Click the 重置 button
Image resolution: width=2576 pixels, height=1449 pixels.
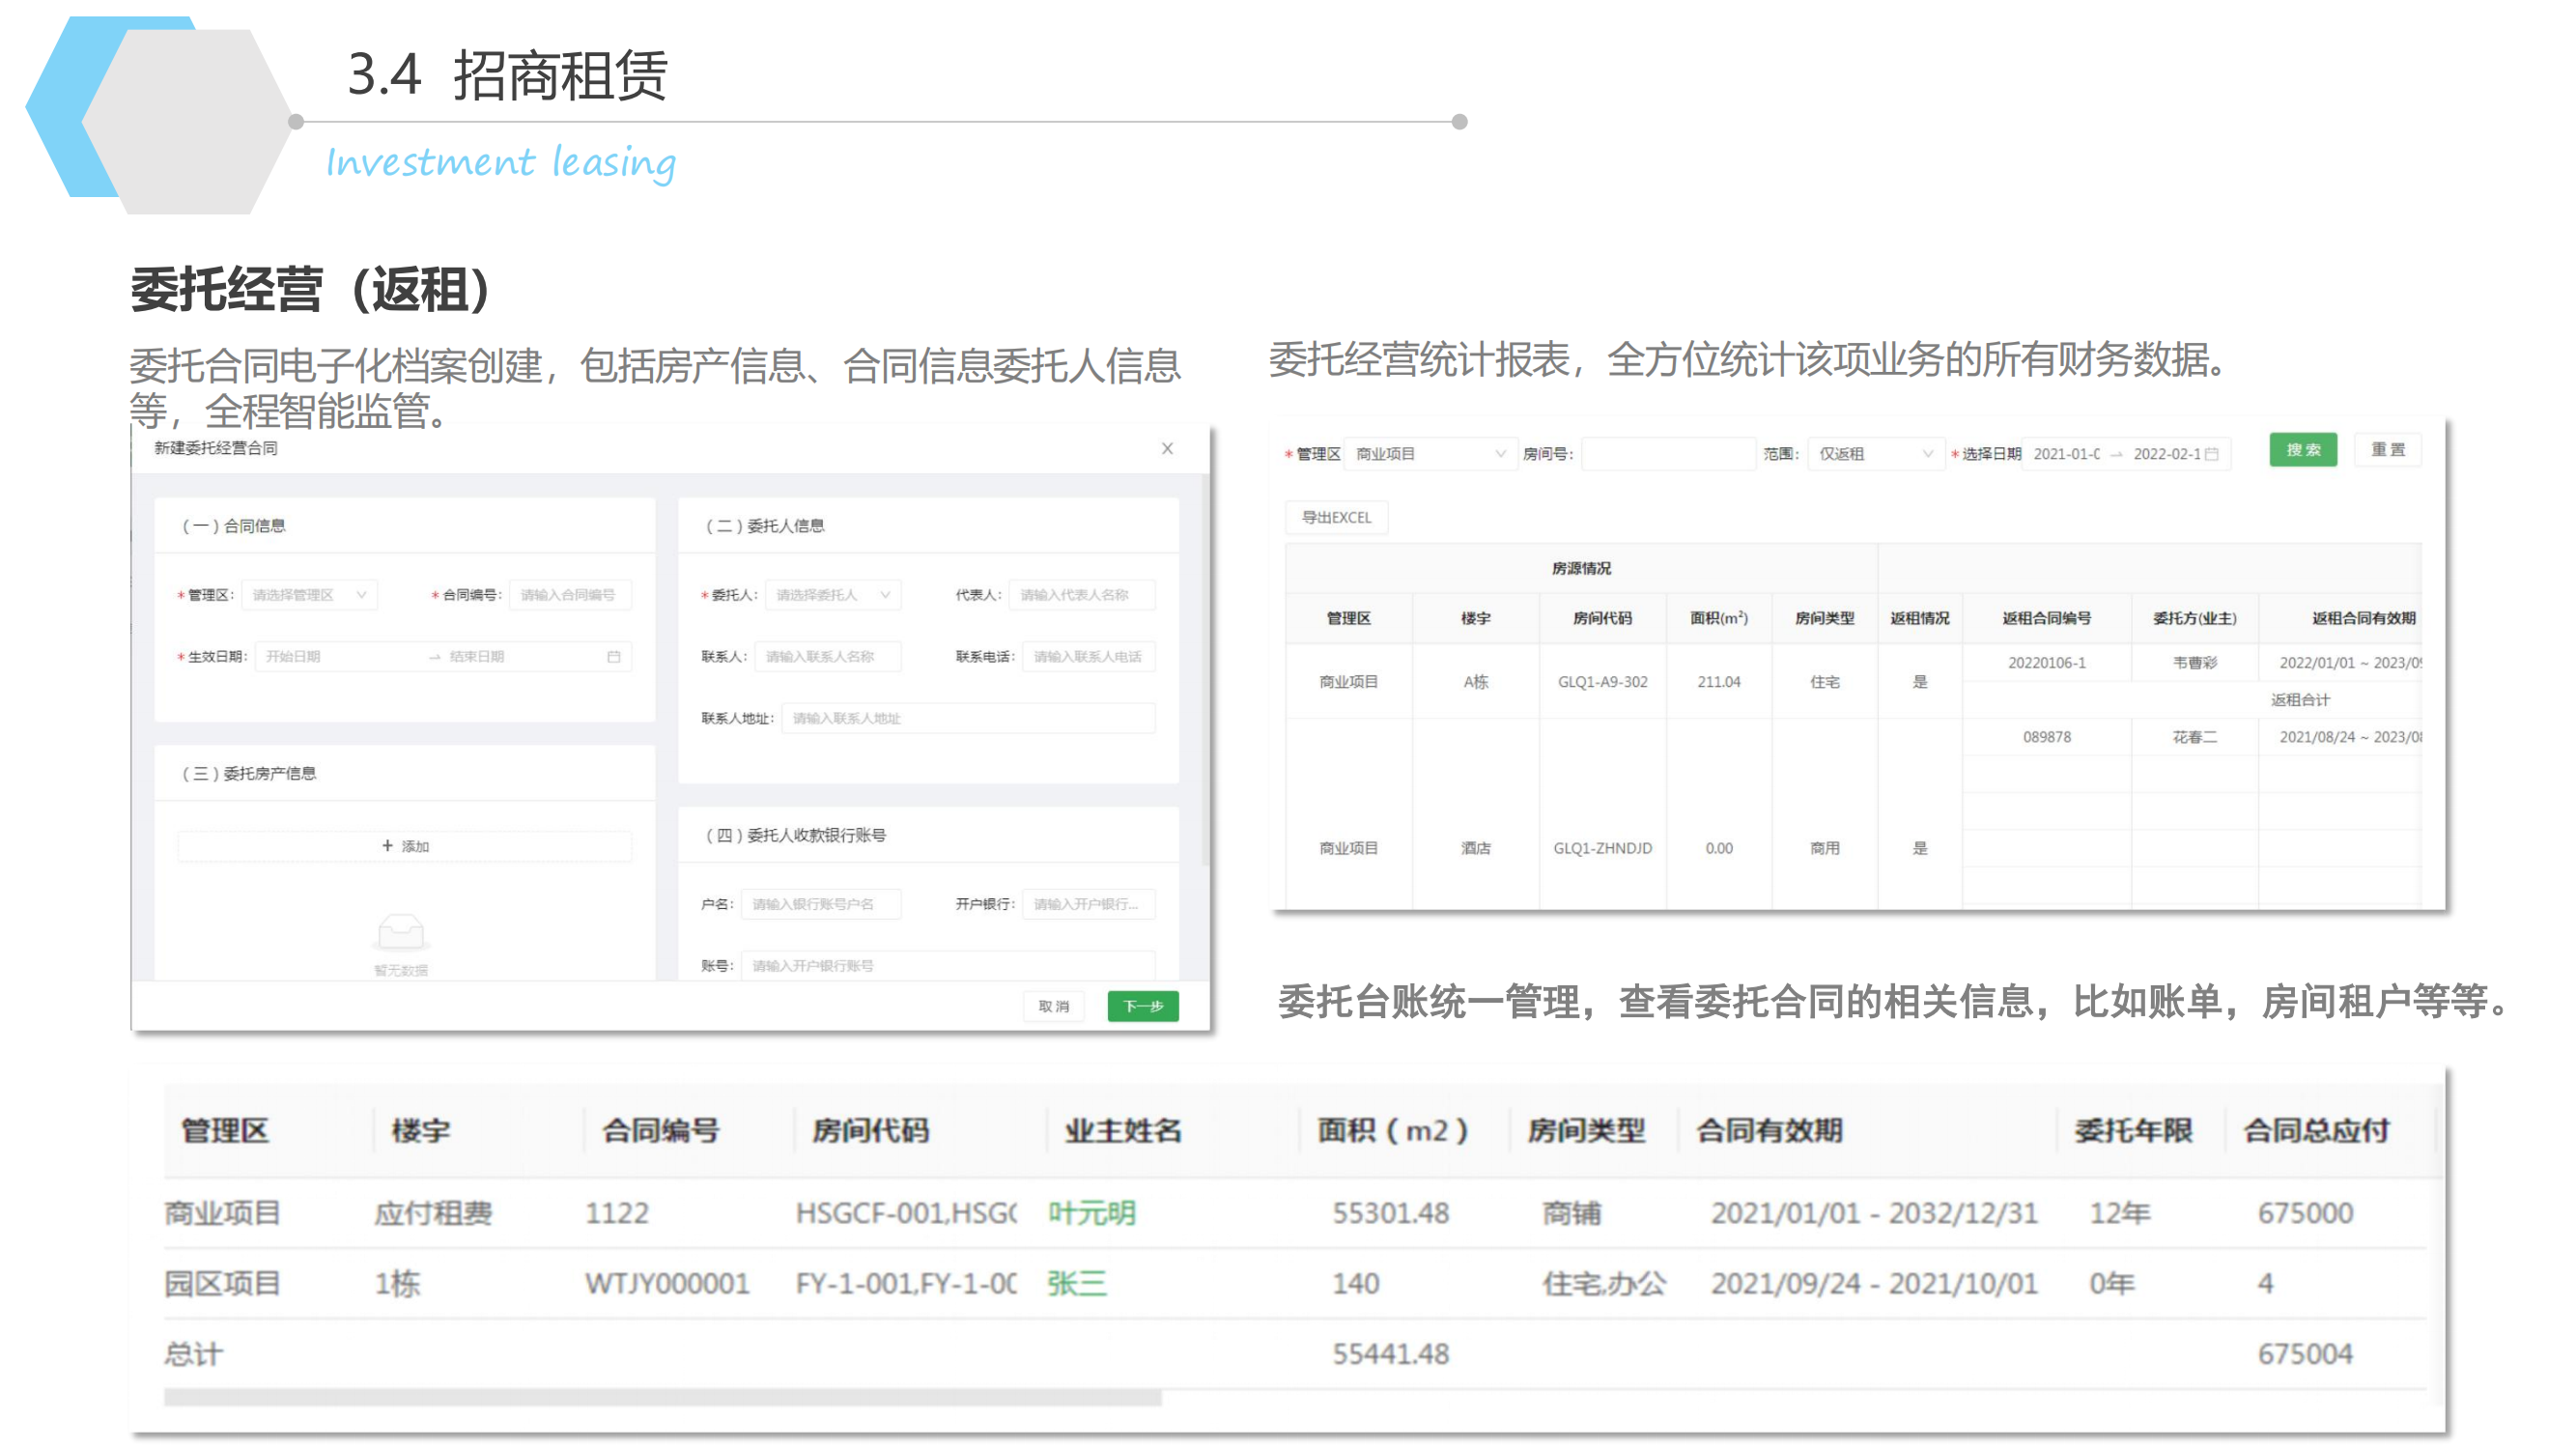[2387, 450]
